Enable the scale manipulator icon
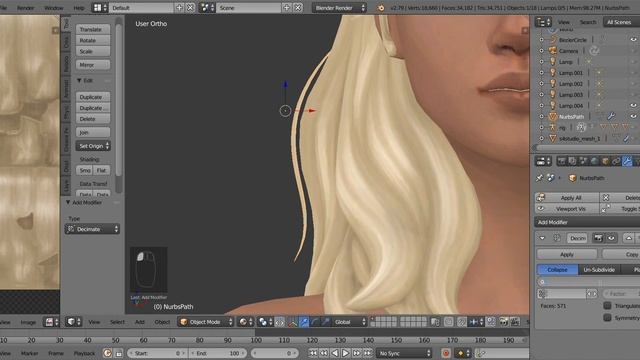640x360 pixels. click(x=325, y=322)
